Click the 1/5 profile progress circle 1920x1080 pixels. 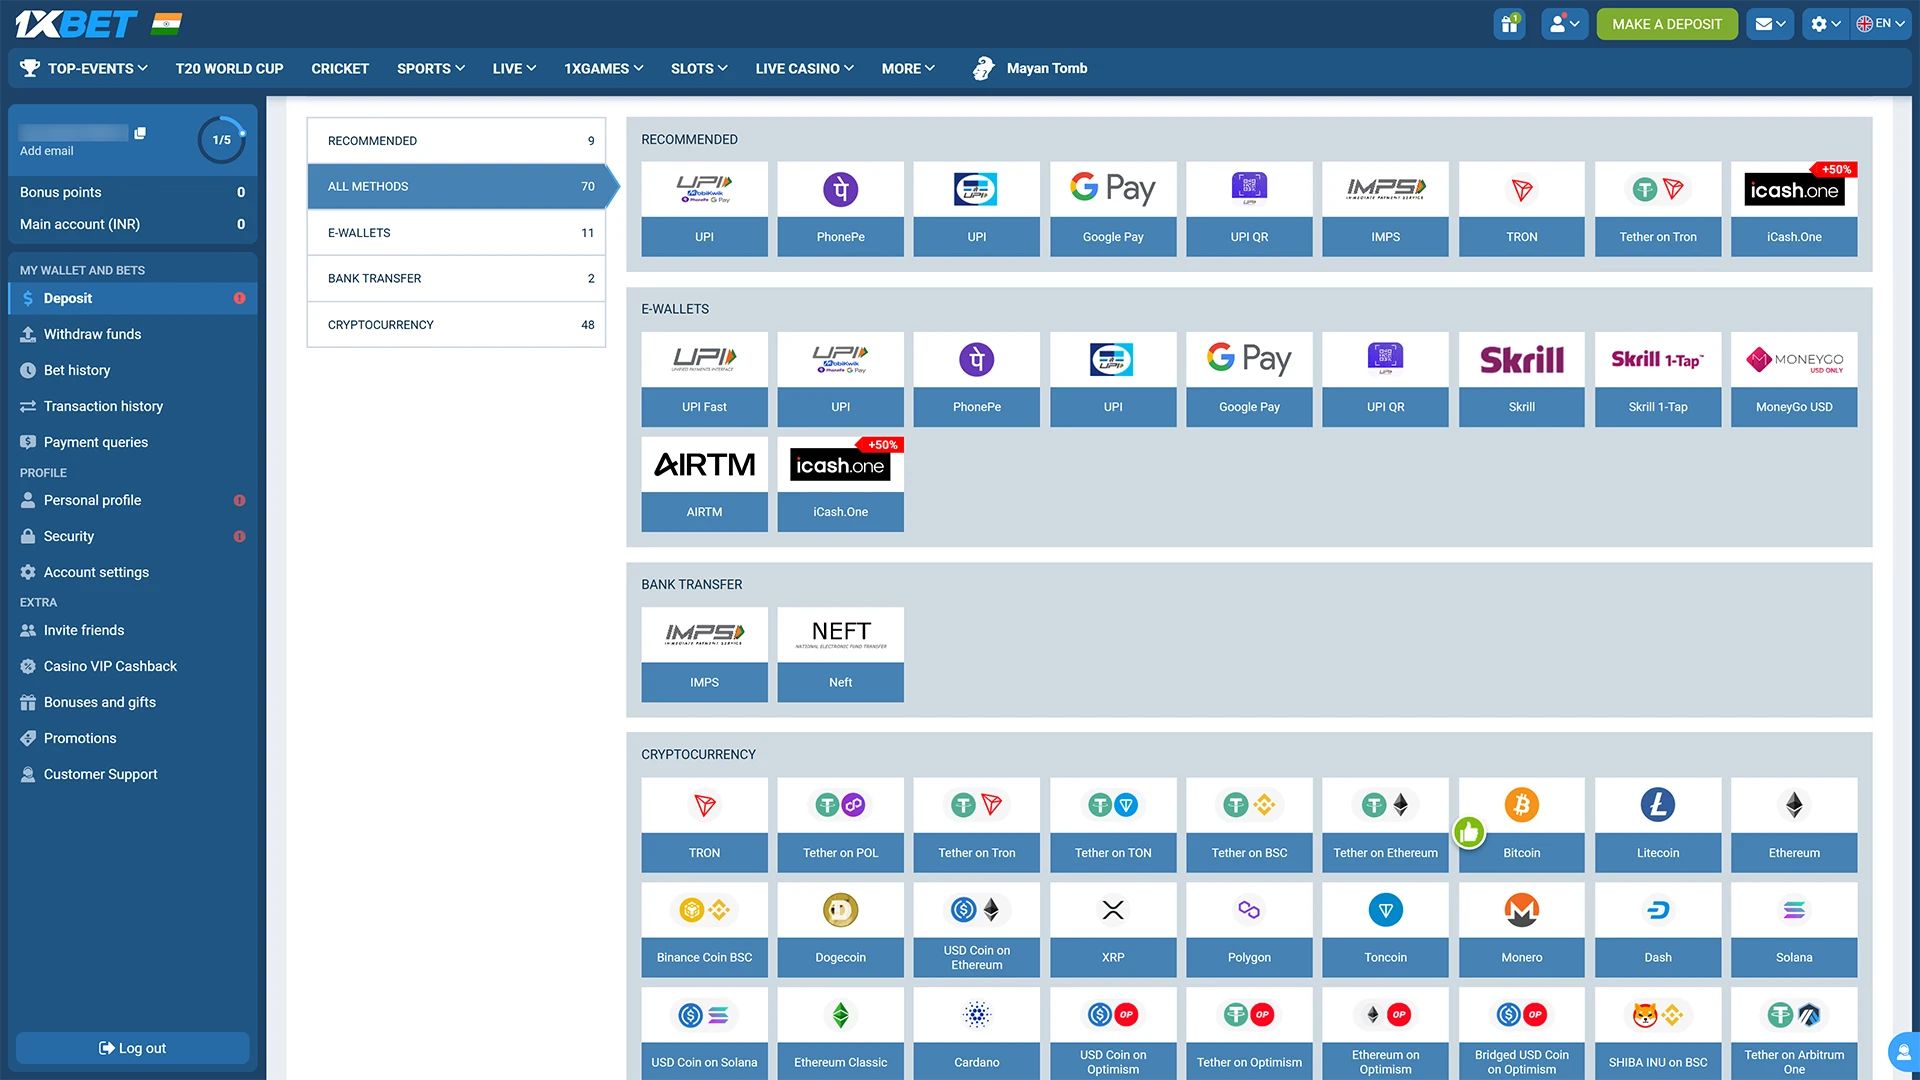(221, 140)
